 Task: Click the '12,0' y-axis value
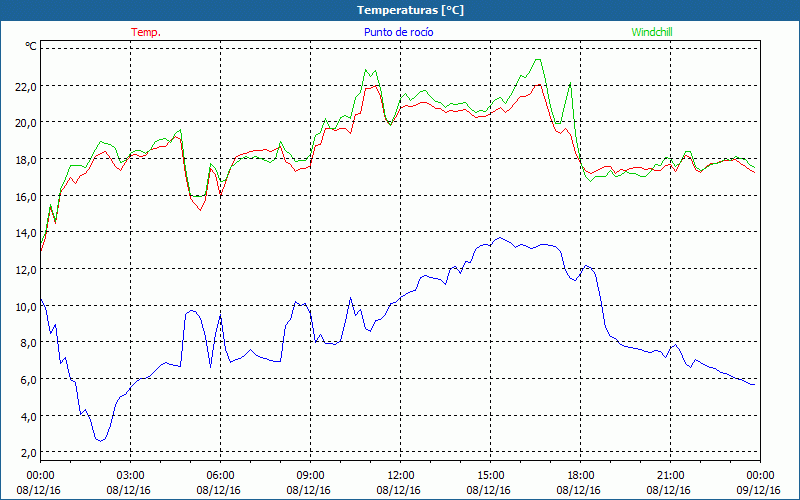[26, 270]
